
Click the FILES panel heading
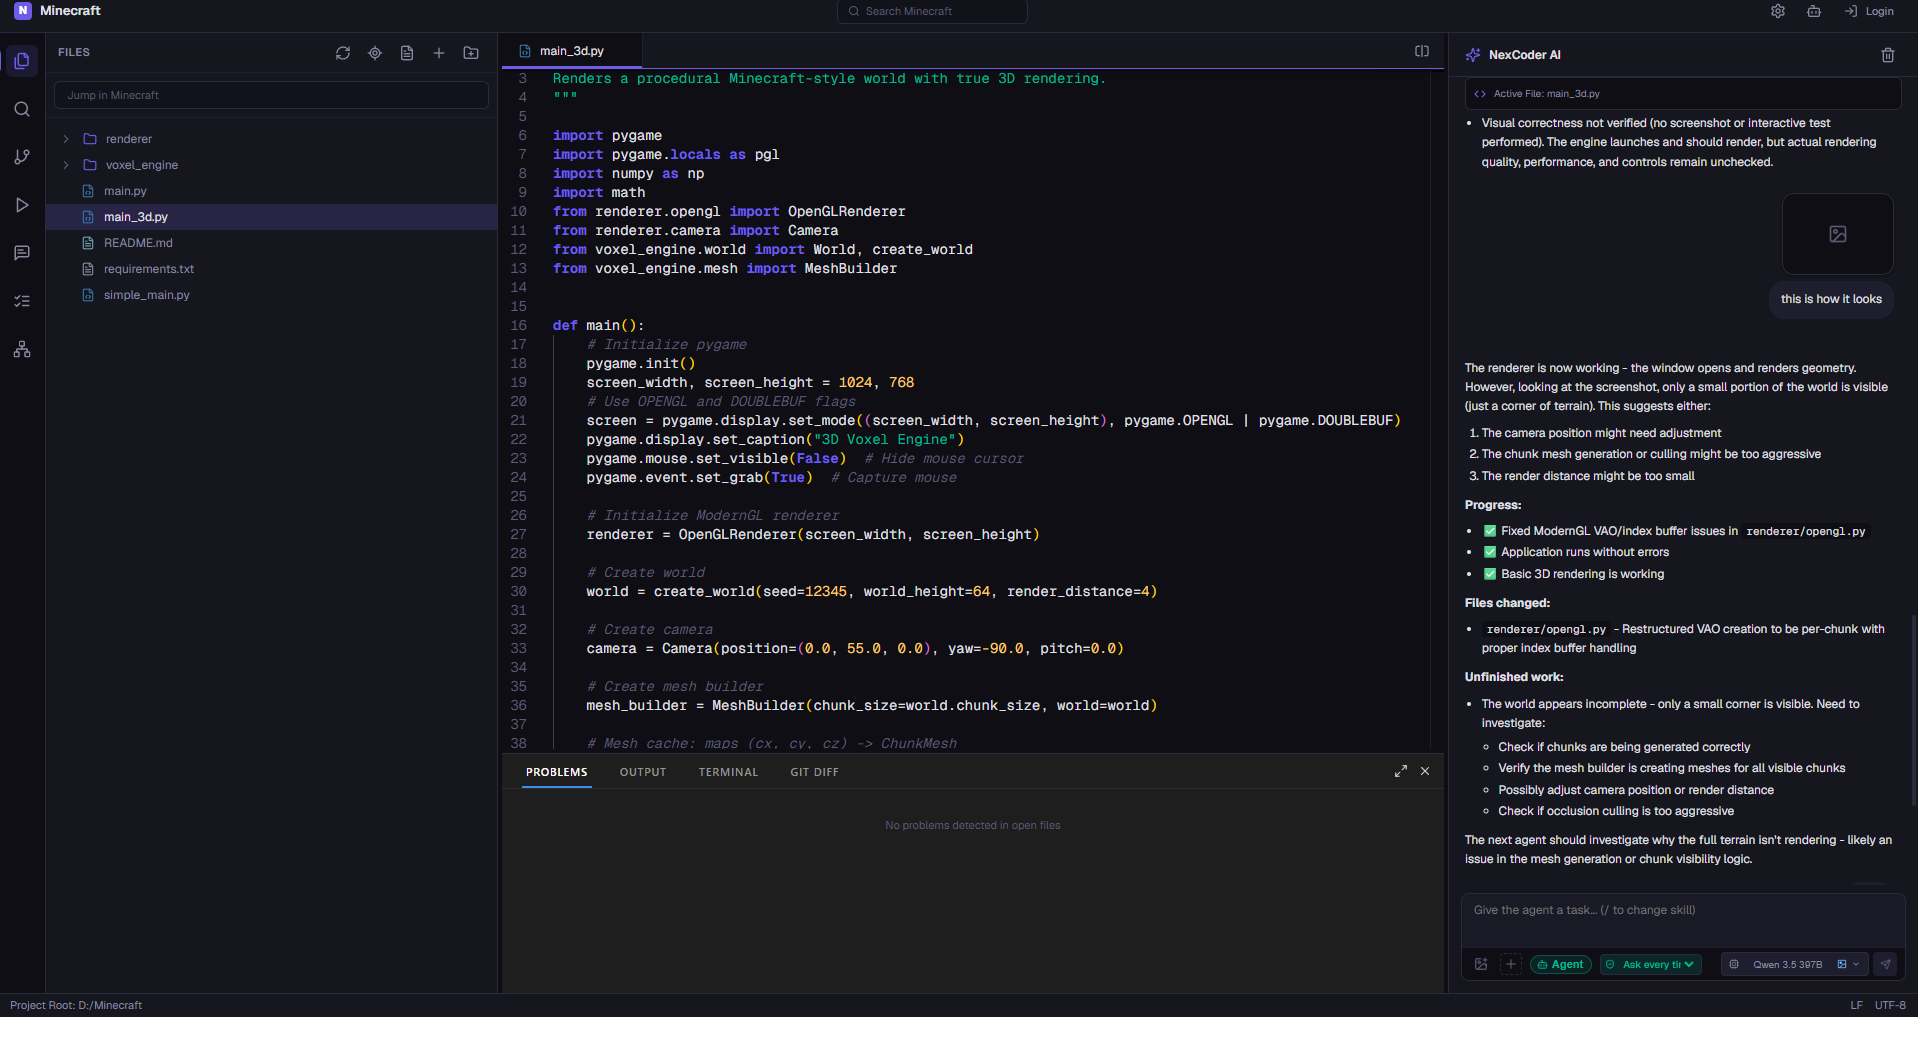pos(74,52)
